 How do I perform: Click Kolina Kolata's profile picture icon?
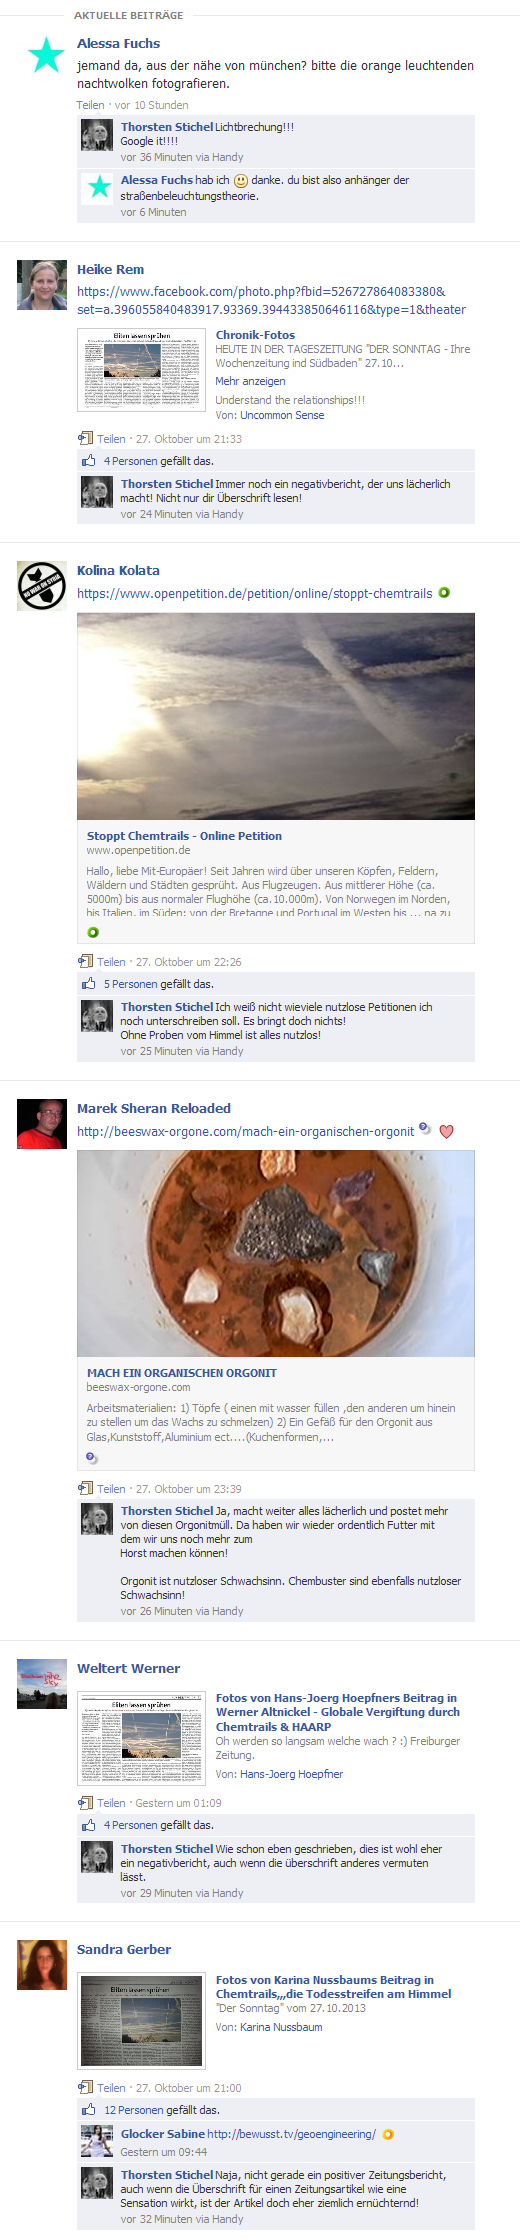tap(42, 586)
